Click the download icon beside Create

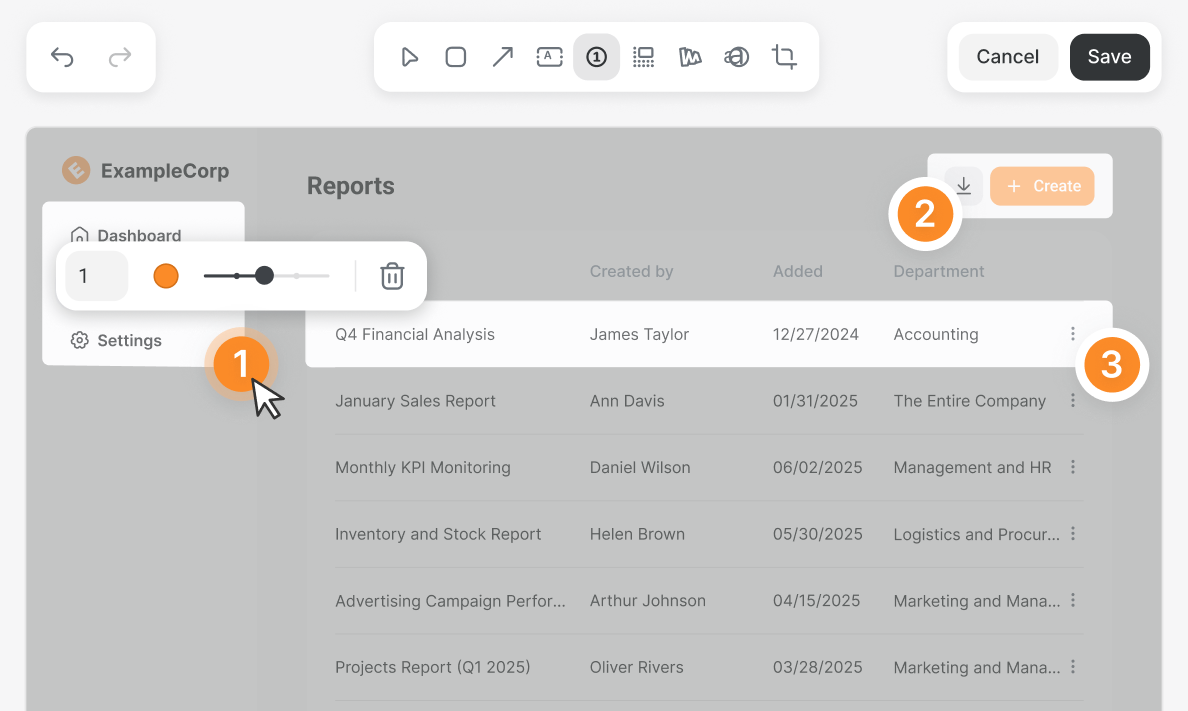point(964,186)
